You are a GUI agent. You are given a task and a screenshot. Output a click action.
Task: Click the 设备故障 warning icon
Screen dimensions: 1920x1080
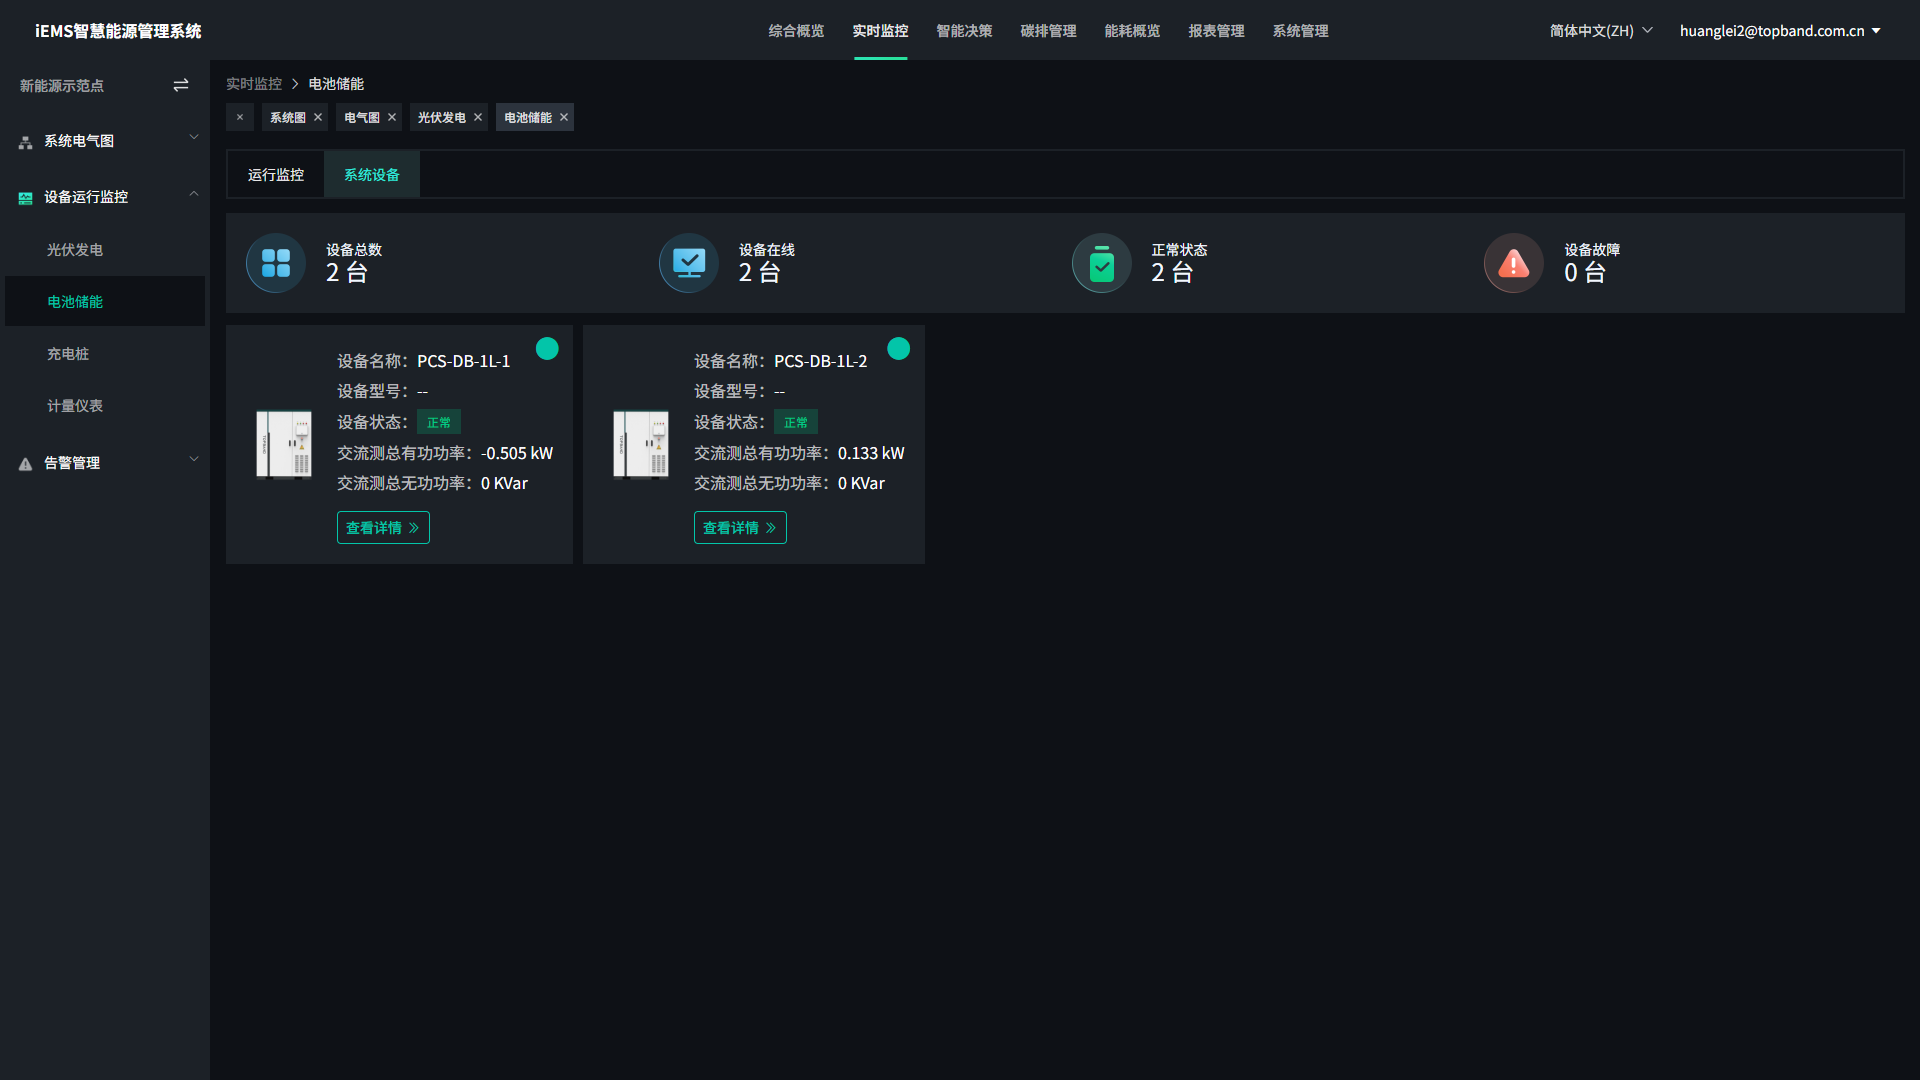[1513, 263]
